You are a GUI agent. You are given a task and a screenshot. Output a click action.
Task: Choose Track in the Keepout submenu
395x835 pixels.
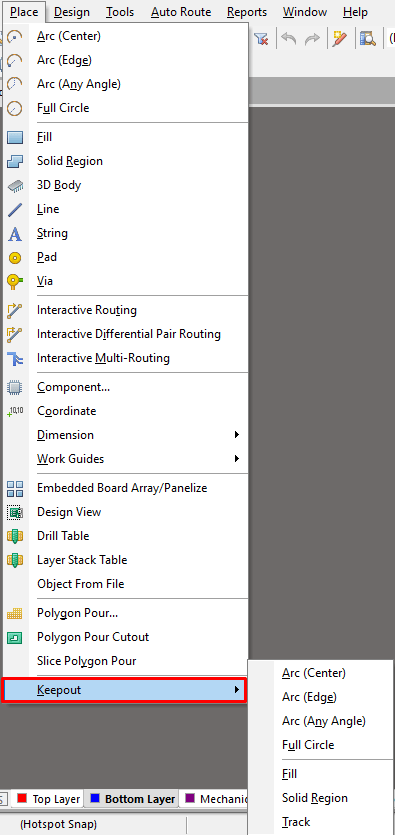click(296, 822)
